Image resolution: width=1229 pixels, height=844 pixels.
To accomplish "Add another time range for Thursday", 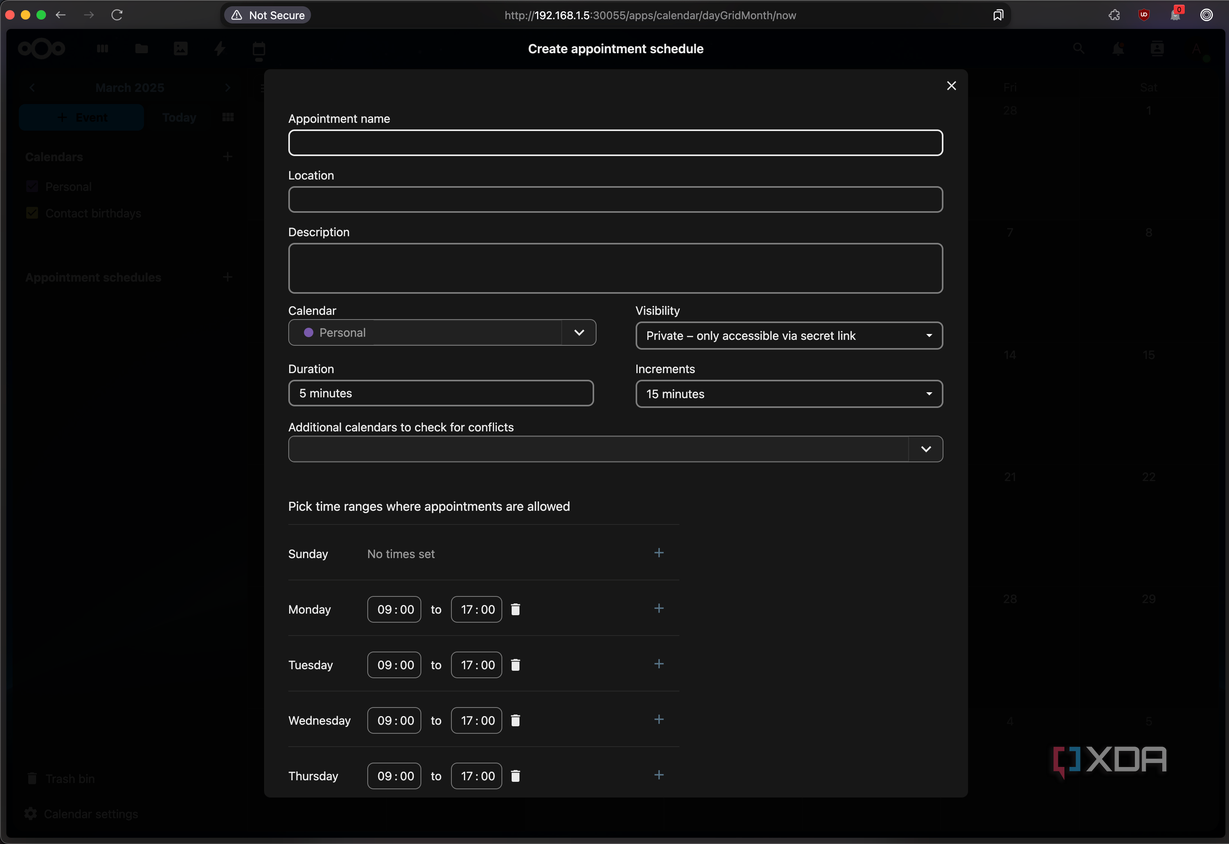I will (x=659, y=775).
